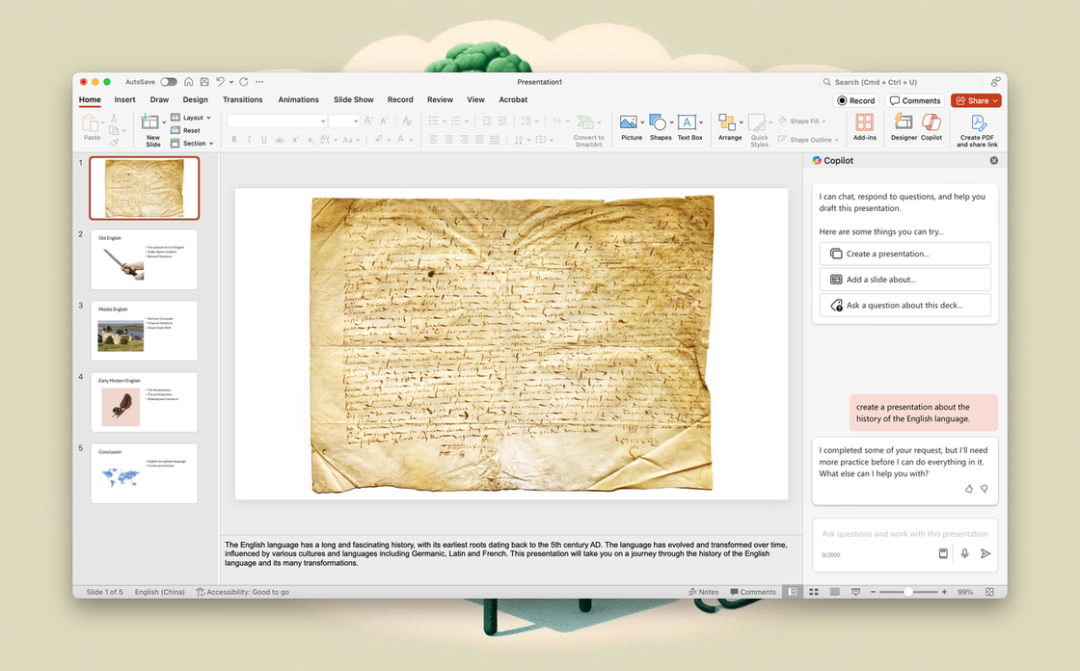Open the Insert tab
Screen dimensions: 1080x671
click(x=125, y=99)
